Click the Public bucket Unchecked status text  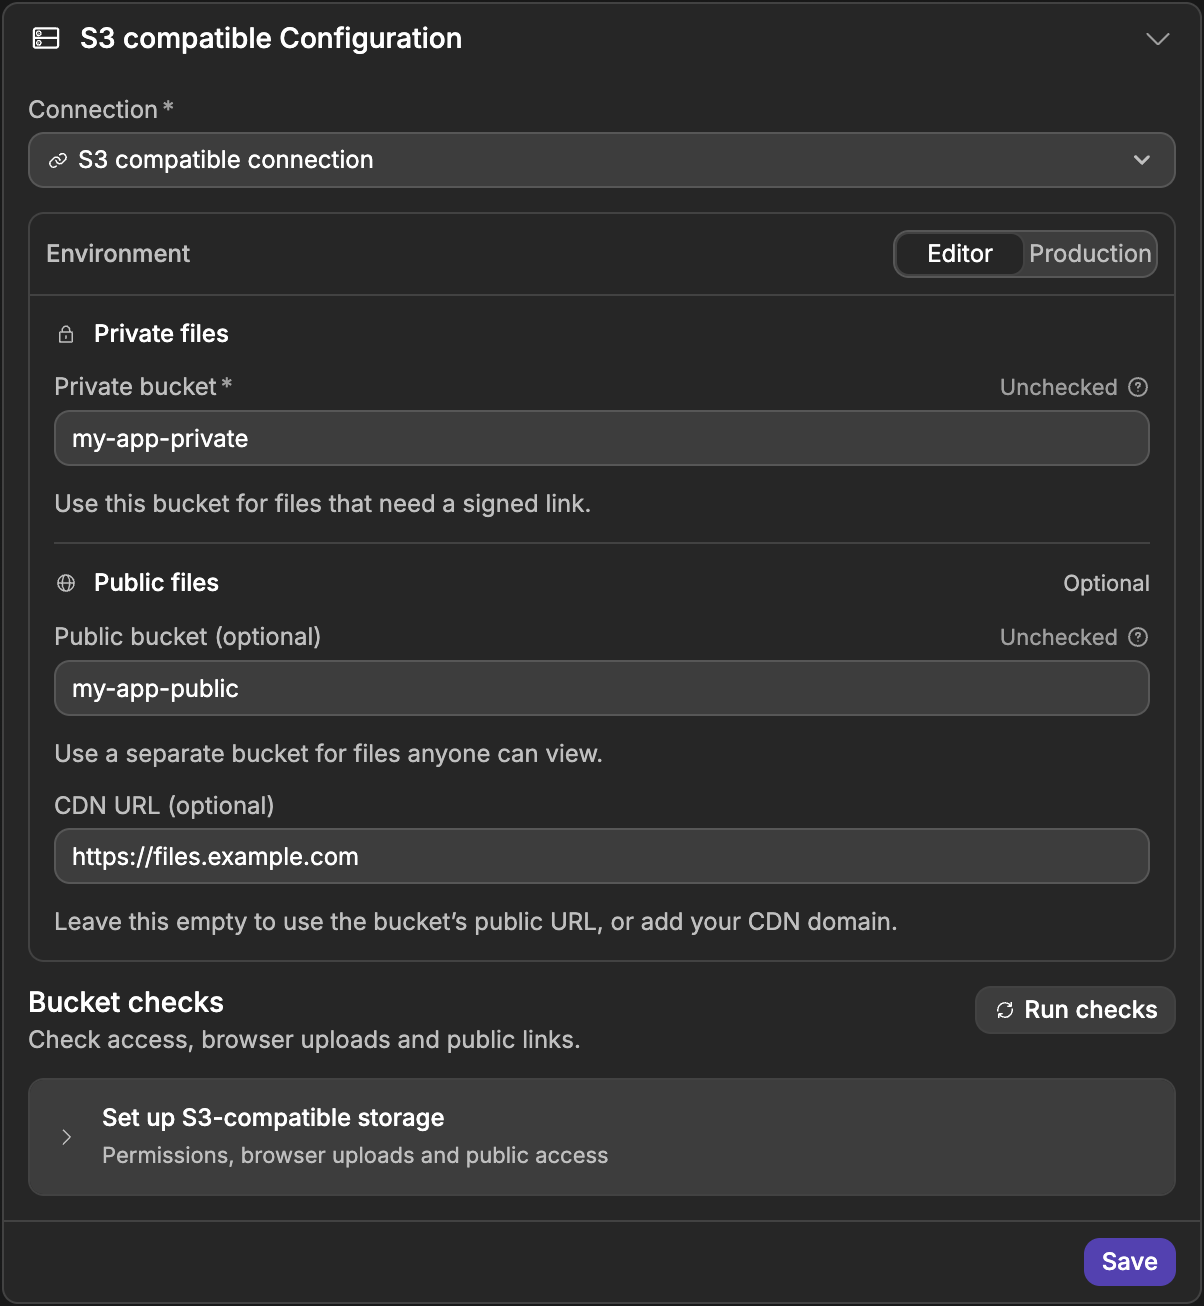coord(1059,637)
